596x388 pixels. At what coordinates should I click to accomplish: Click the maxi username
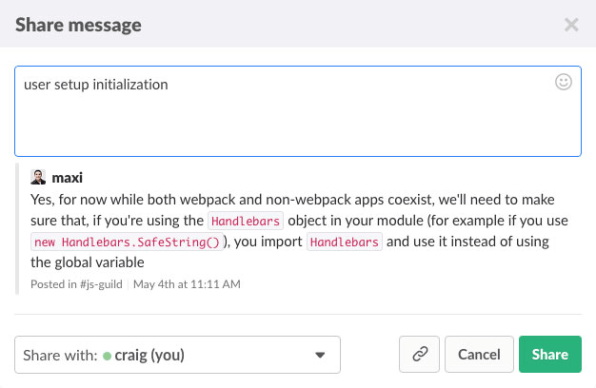coord(67,177)
